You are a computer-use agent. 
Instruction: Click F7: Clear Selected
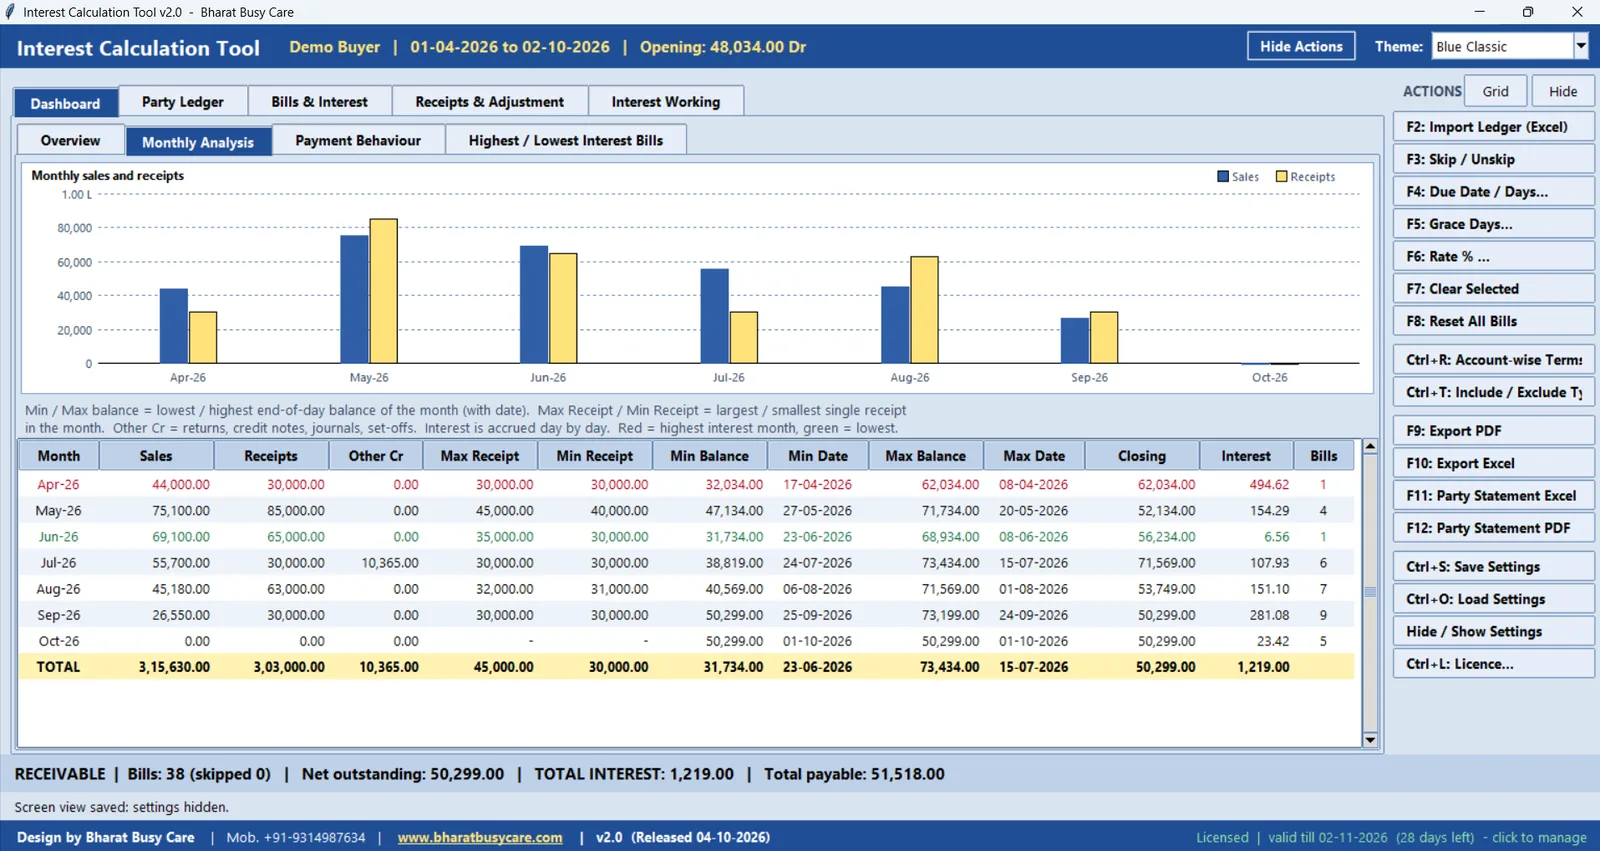1493,289
